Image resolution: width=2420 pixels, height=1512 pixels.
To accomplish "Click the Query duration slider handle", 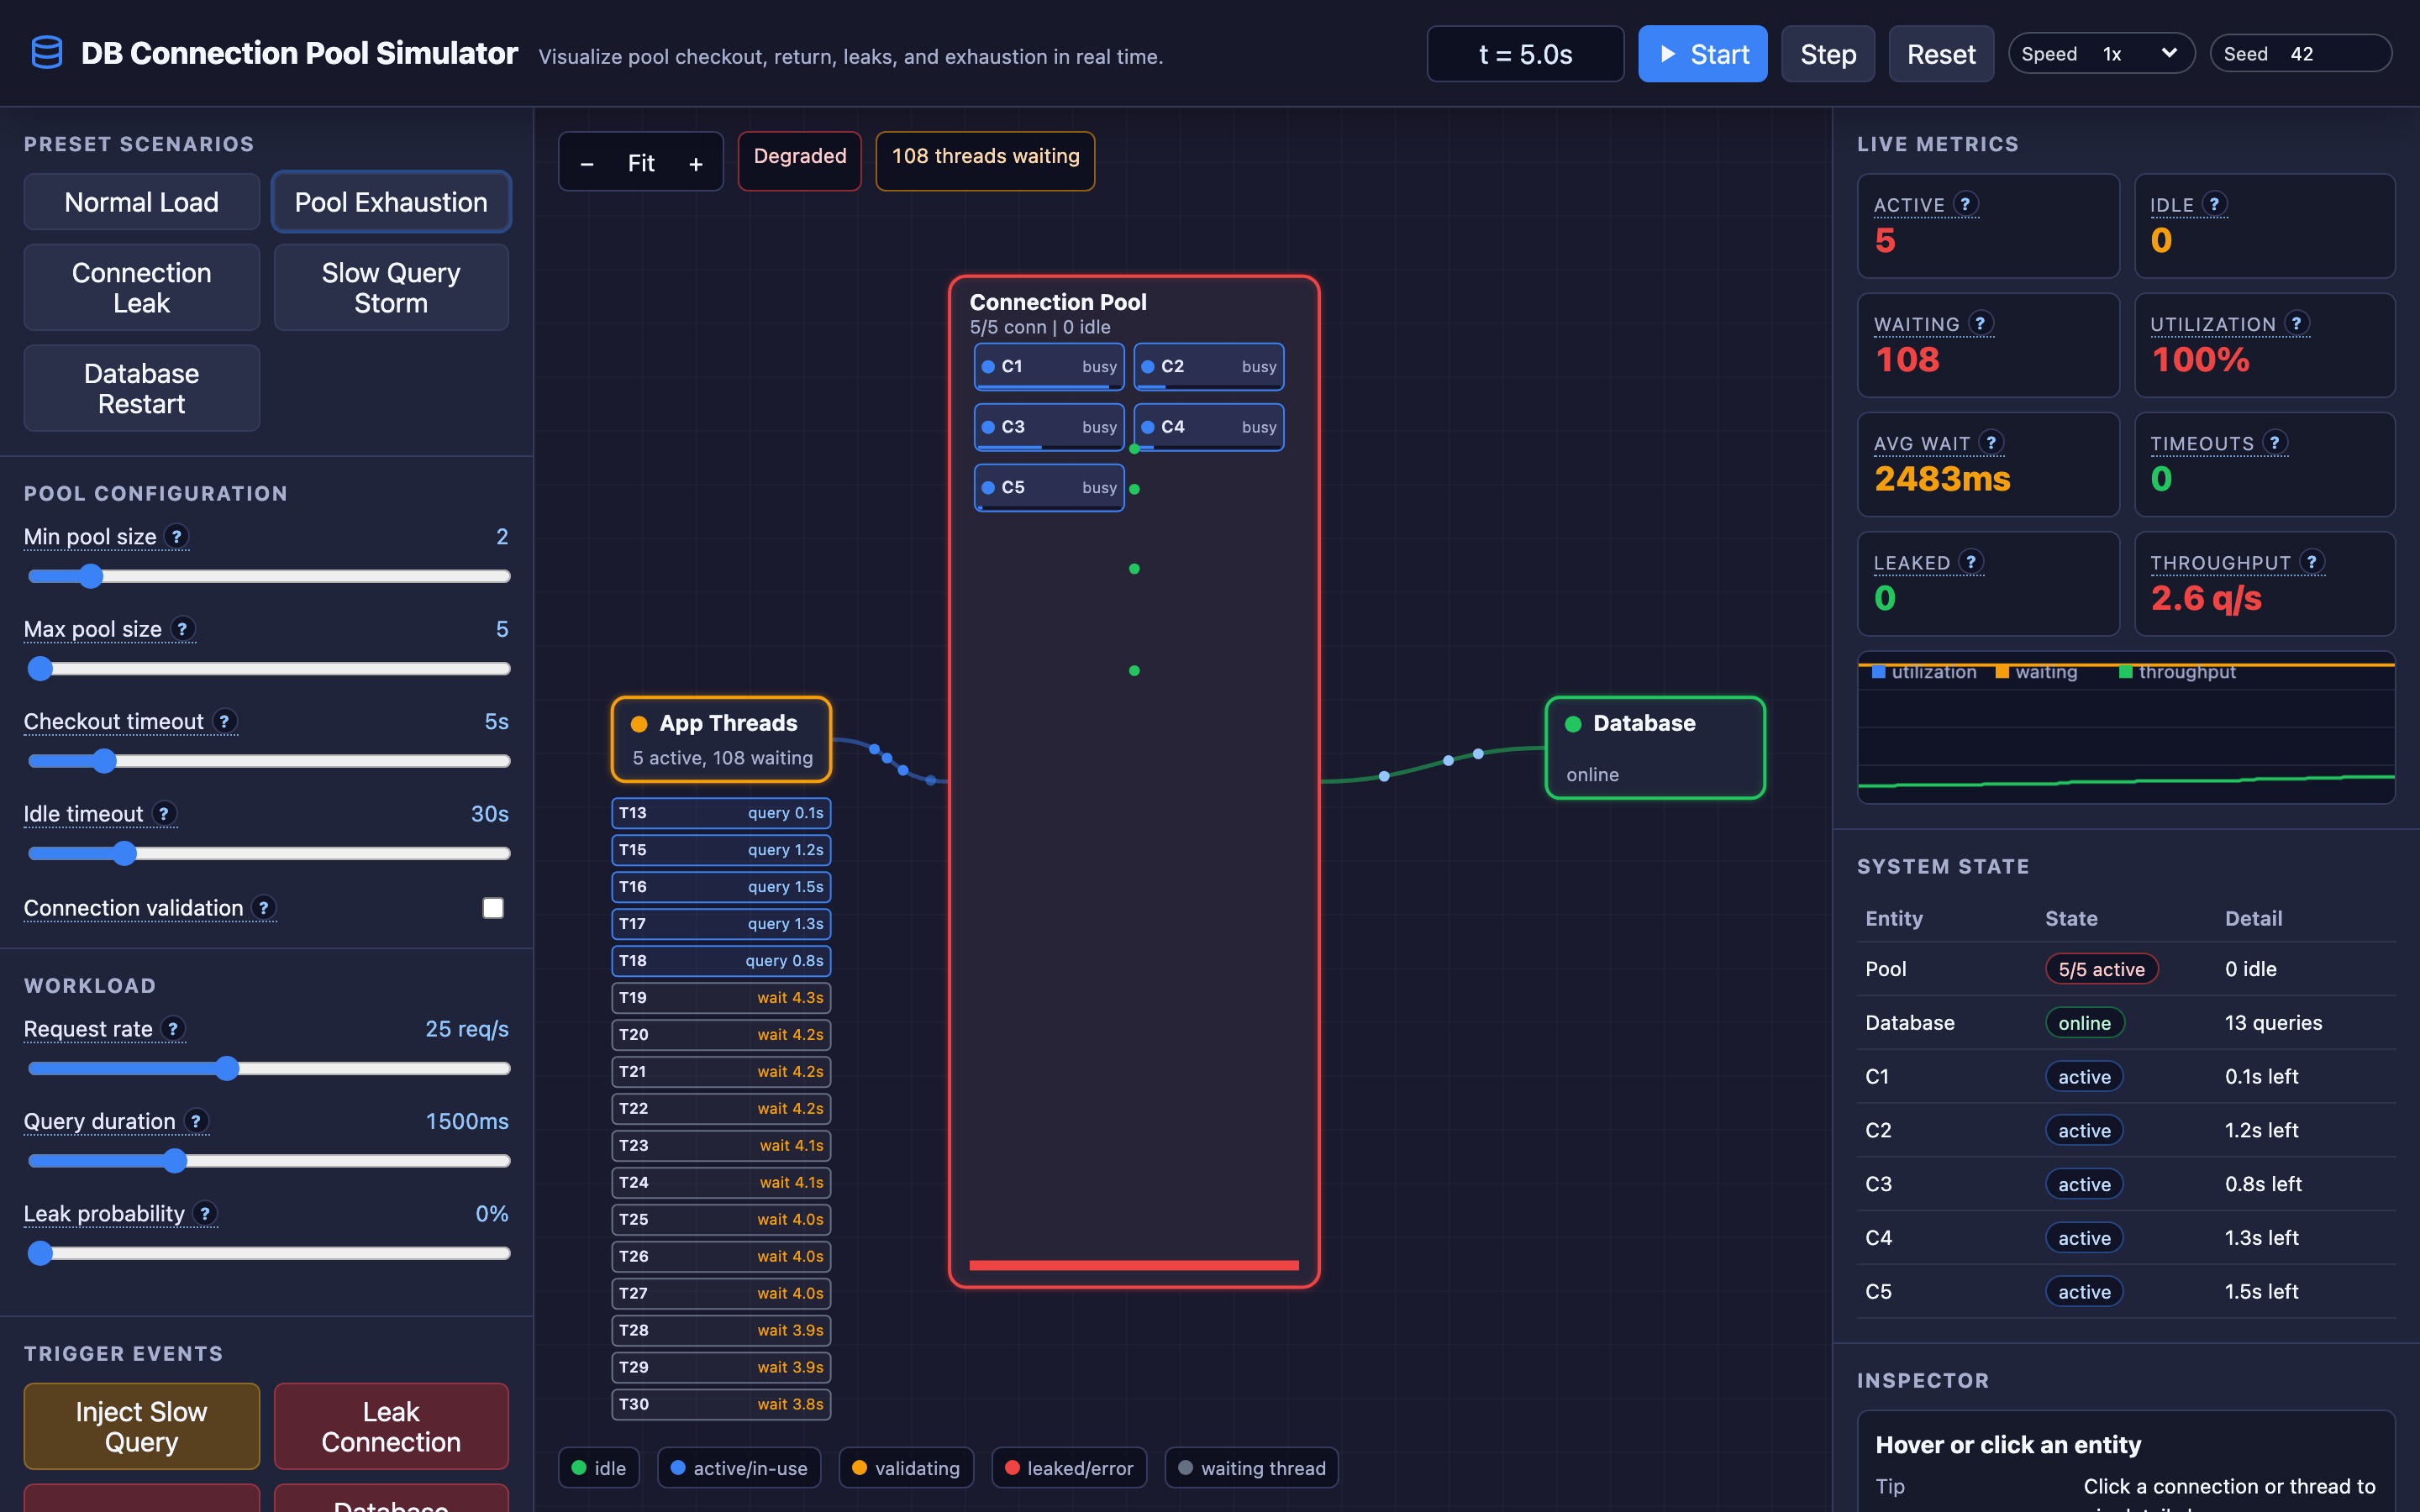I will 175,1161.
